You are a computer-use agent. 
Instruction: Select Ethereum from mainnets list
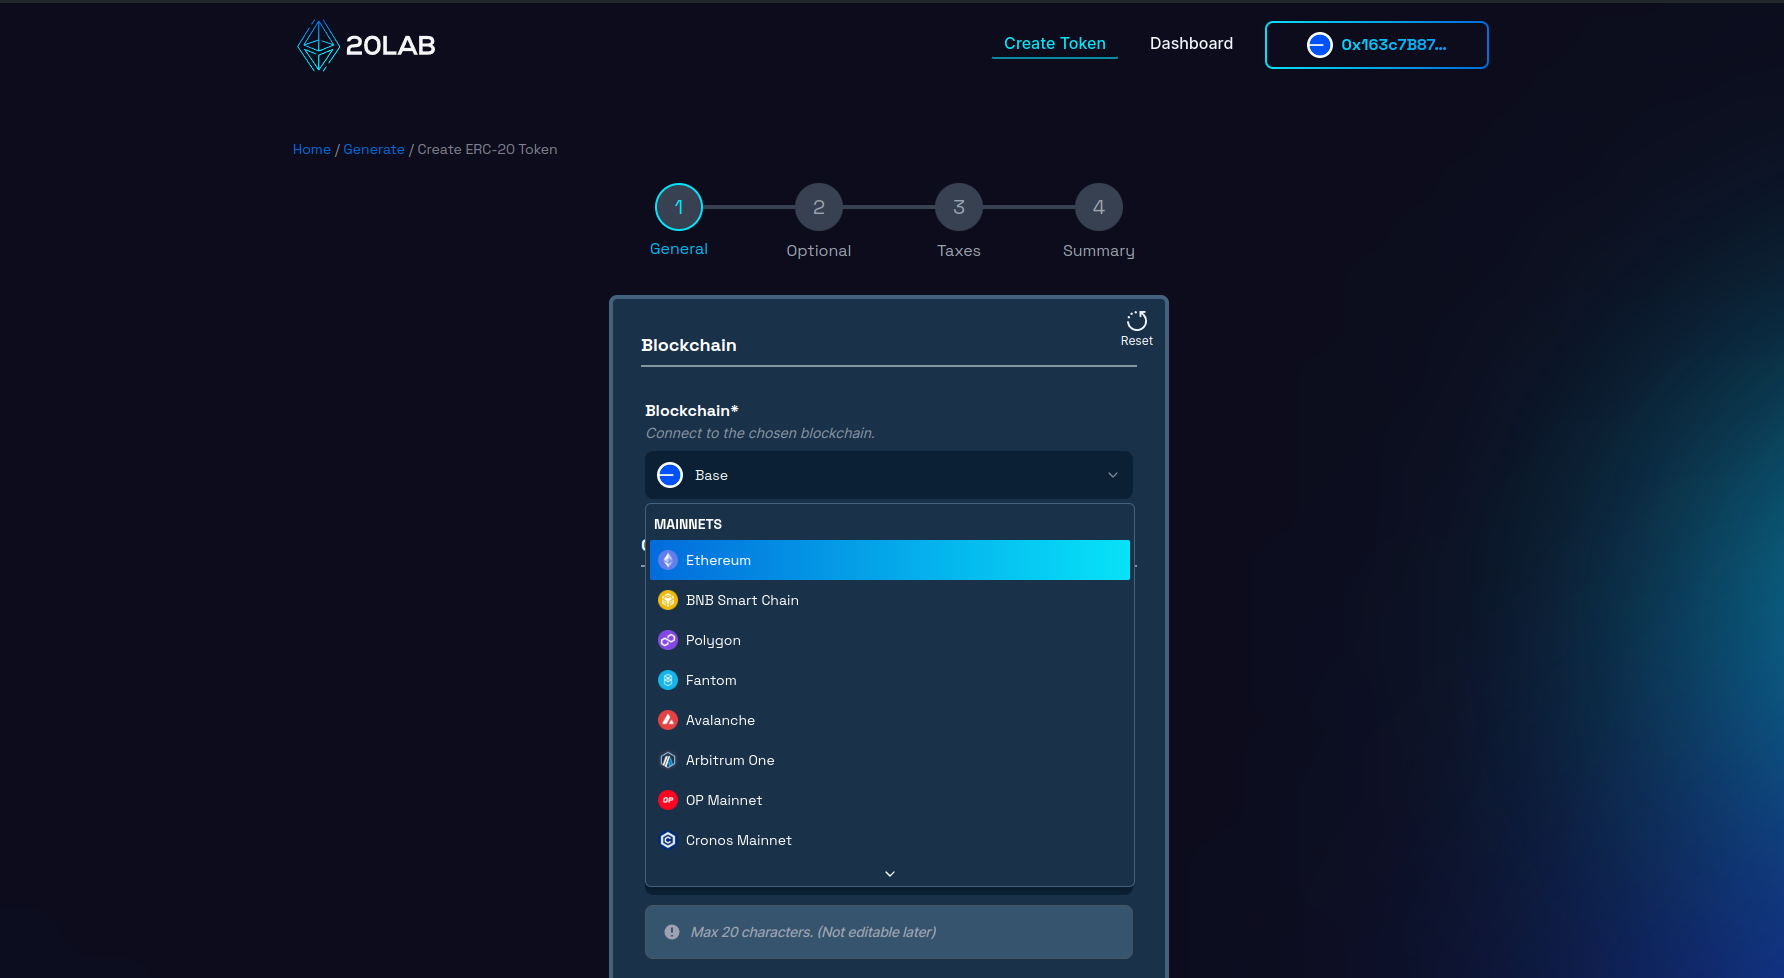(890, 560)
